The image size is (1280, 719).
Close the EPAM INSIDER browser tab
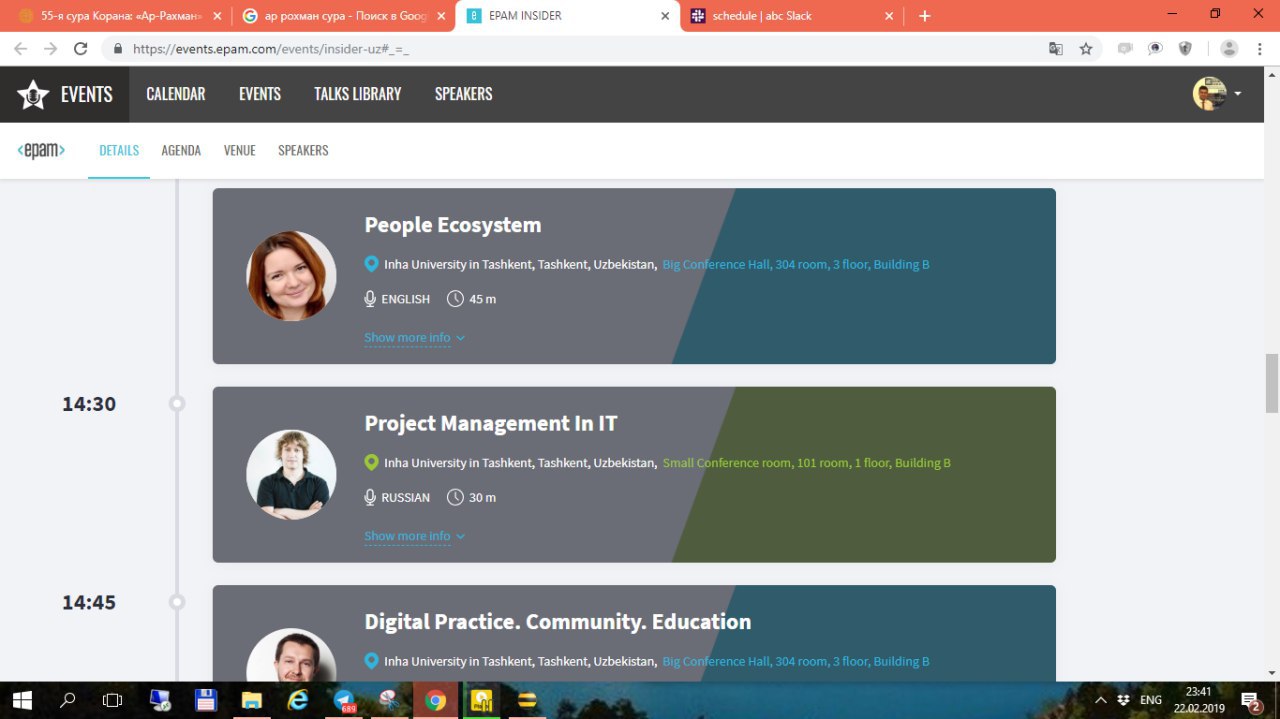click(666, 16)
